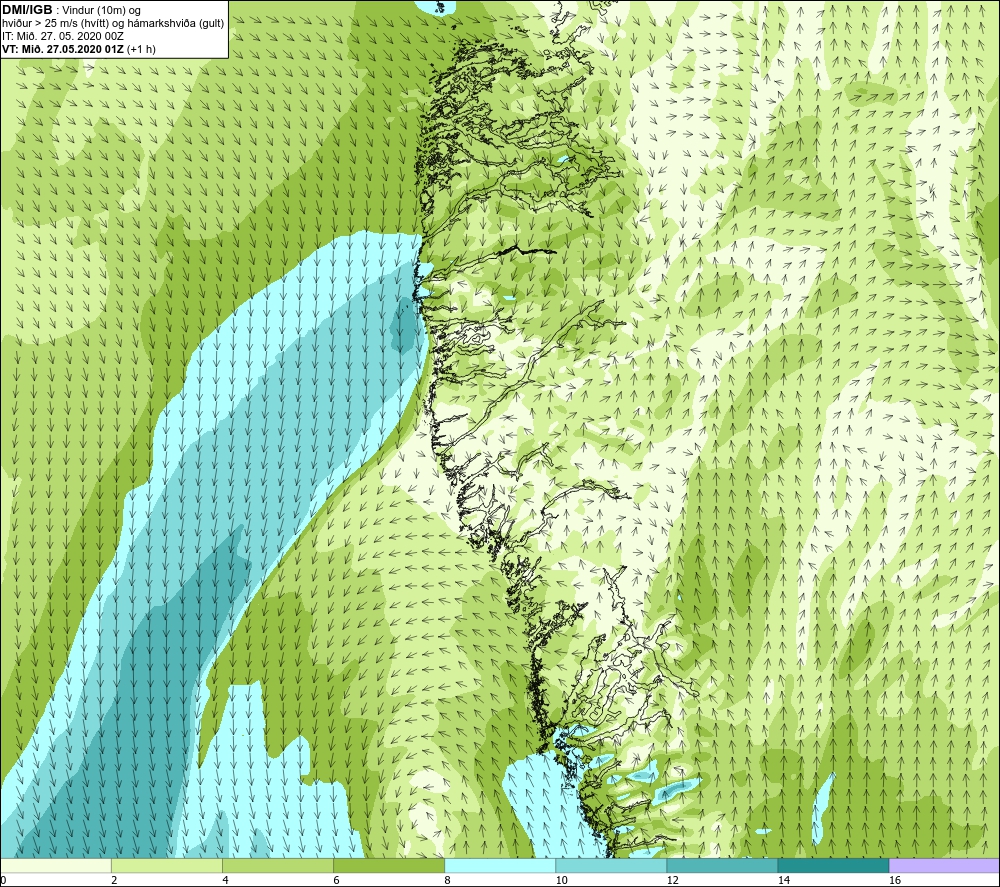Click legend tick label 16
Screen dimensions: 1000x887
[895, 880]
